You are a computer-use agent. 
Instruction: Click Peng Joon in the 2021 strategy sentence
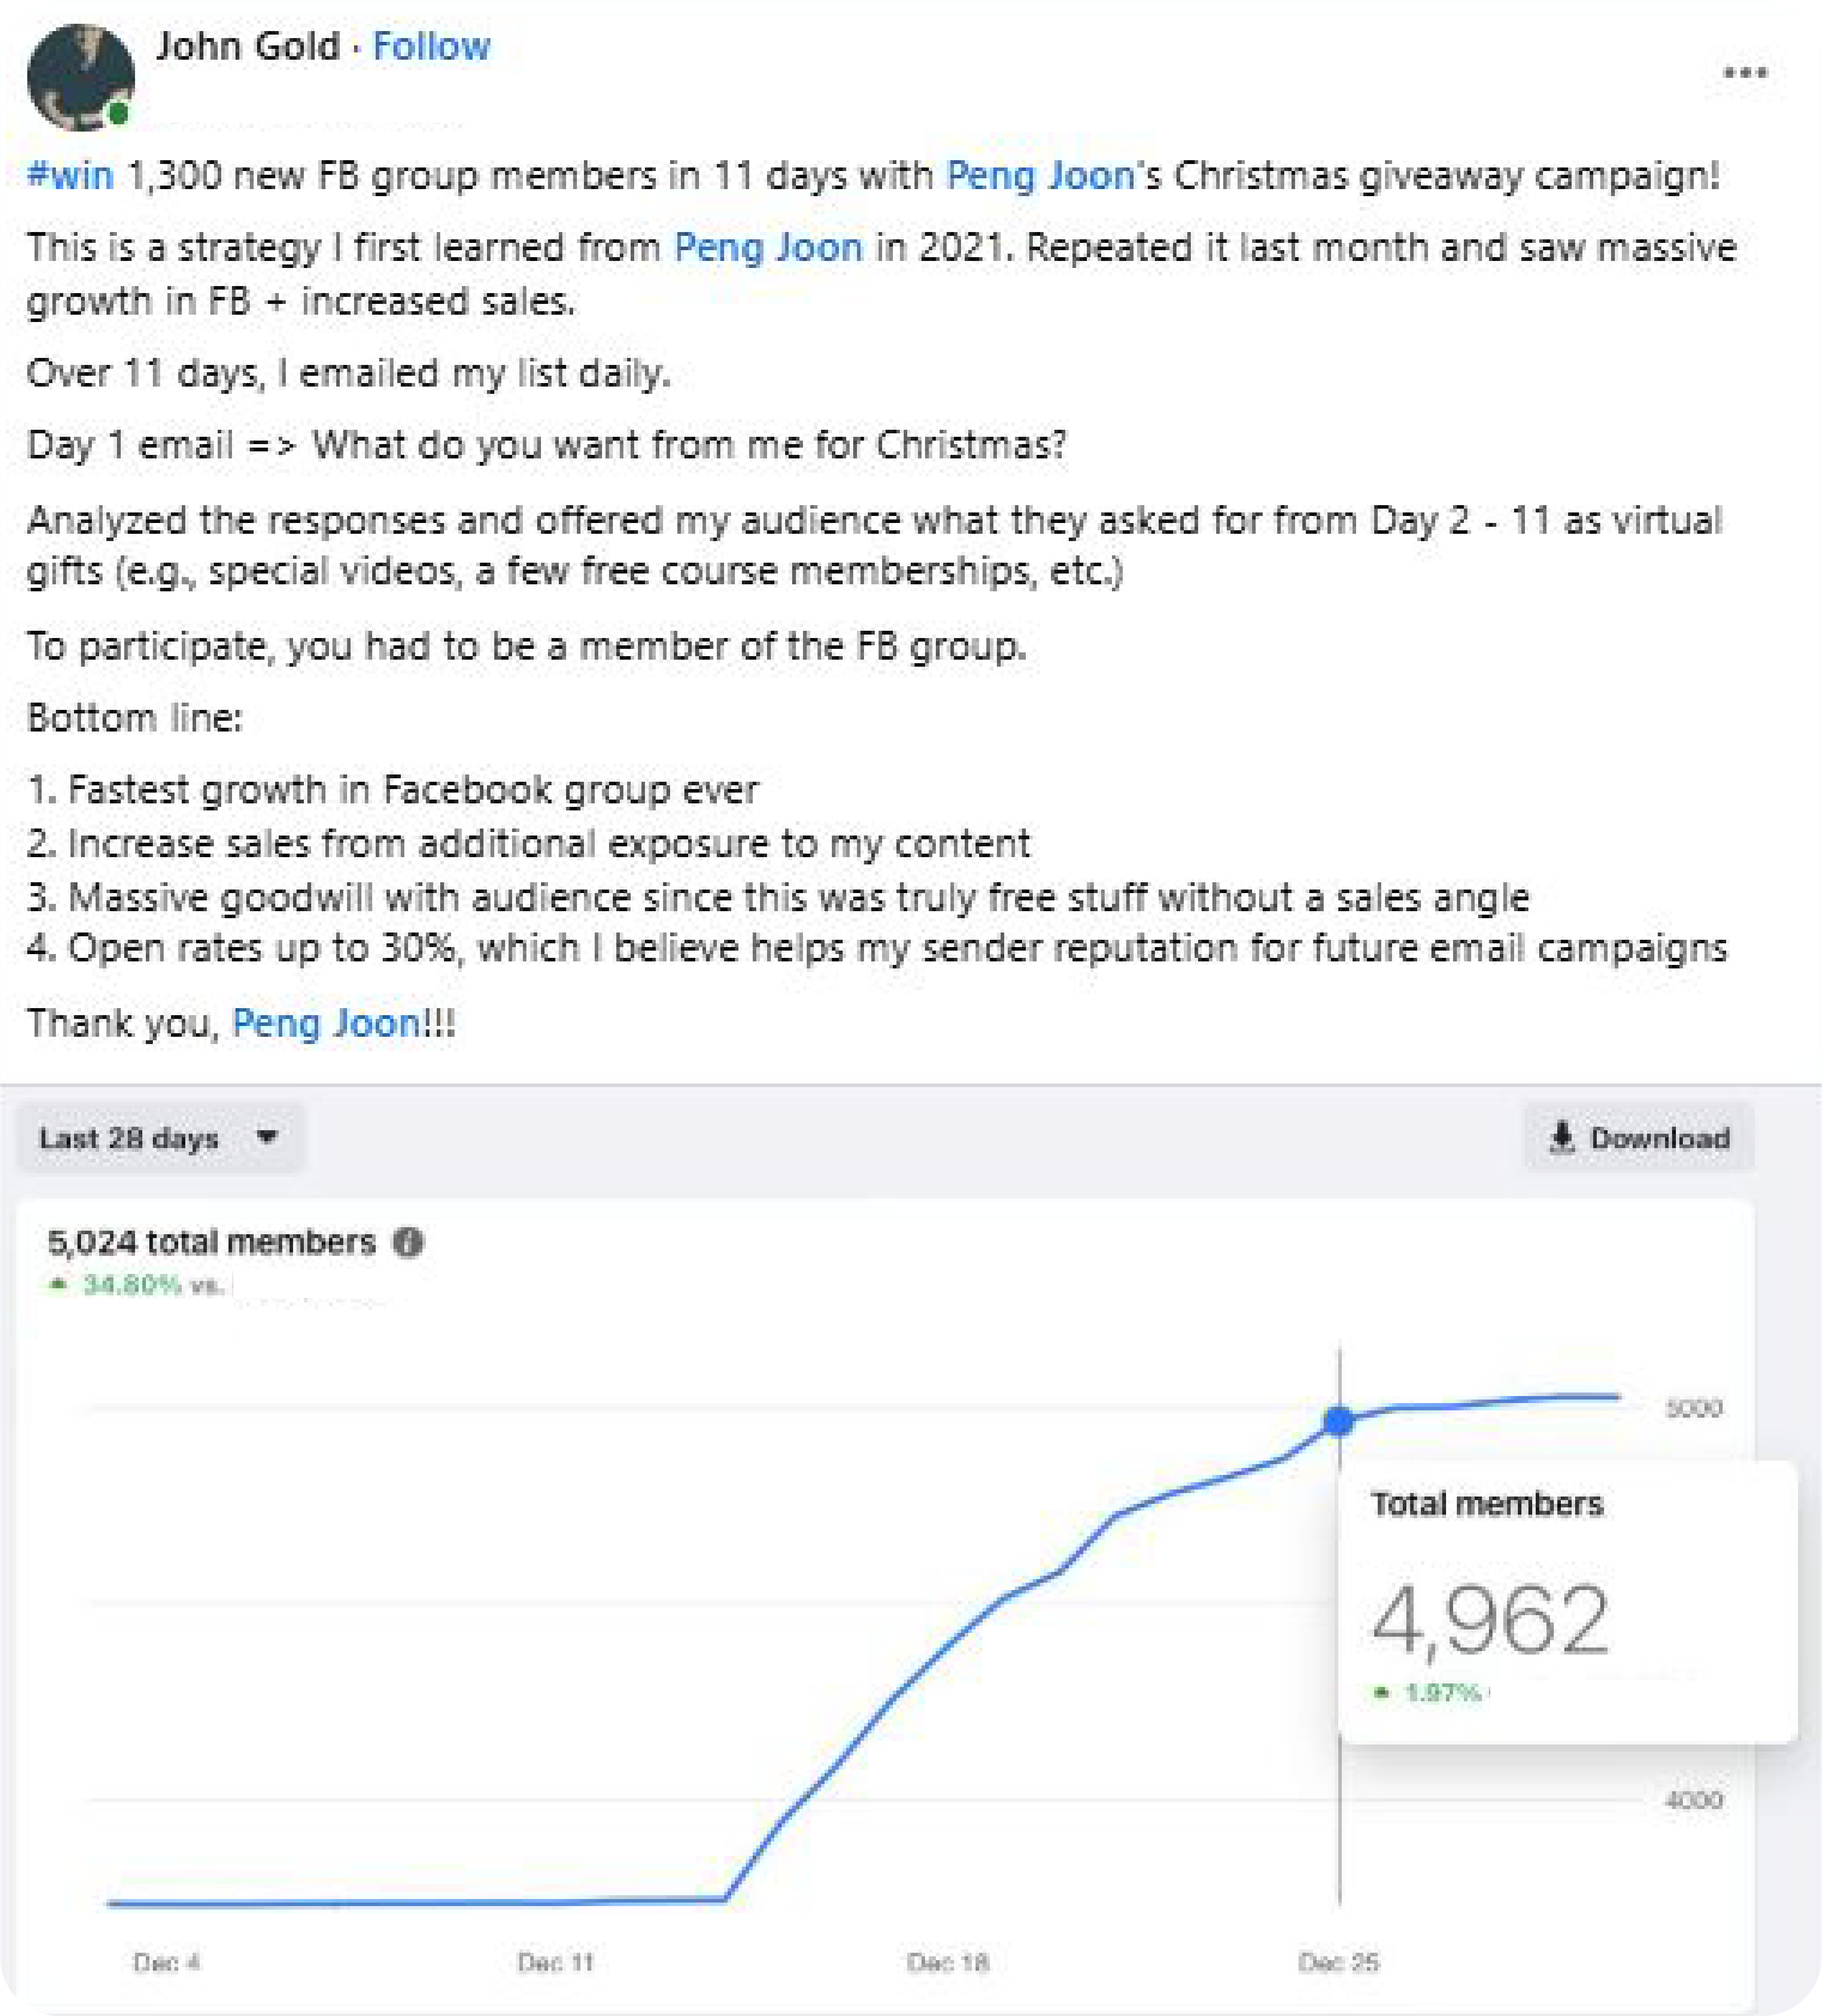(x=768, y=247)
